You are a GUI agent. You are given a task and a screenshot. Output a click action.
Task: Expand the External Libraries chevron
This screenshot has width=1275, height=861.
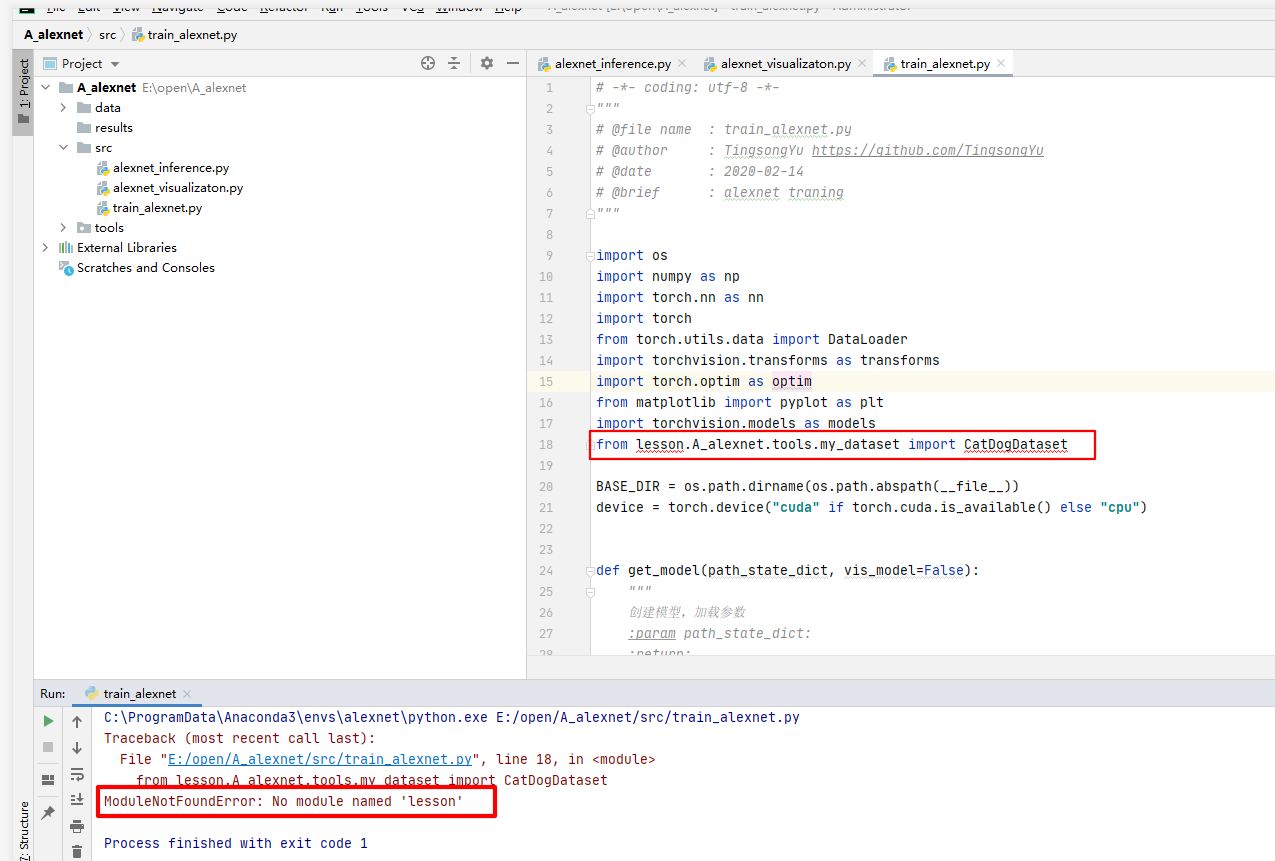click(46, 248)
